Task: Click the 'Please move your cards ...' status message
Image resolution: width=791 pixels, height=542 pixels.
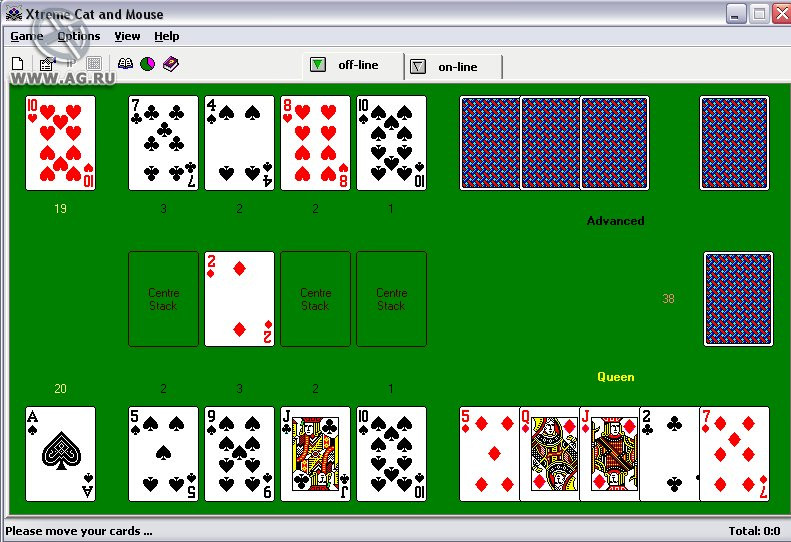Action: (79, 531)
